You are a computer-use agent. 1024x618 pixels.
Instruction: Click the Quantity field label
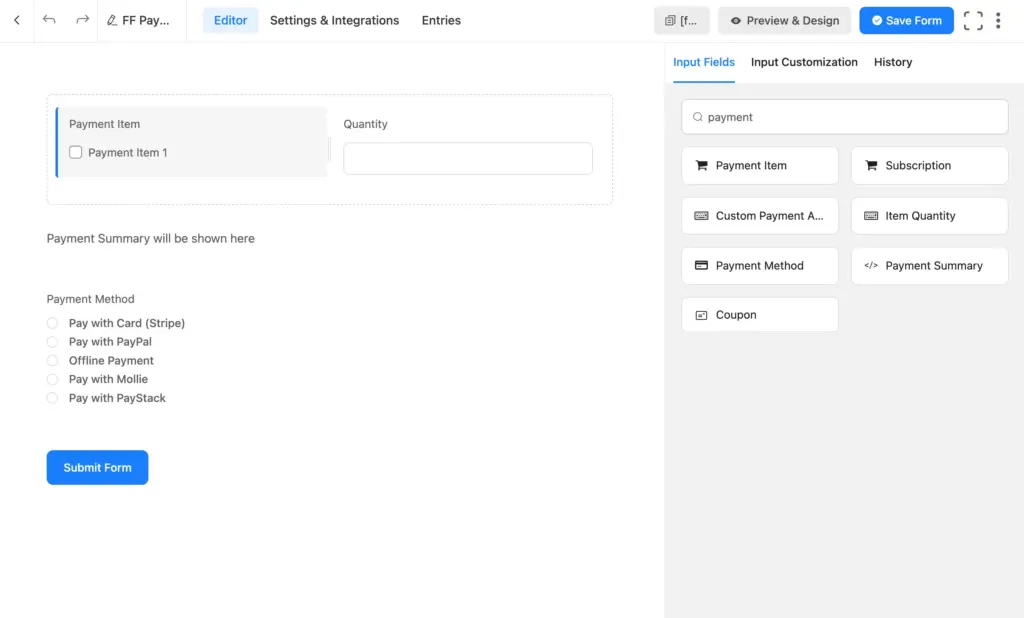coord(365,124)
